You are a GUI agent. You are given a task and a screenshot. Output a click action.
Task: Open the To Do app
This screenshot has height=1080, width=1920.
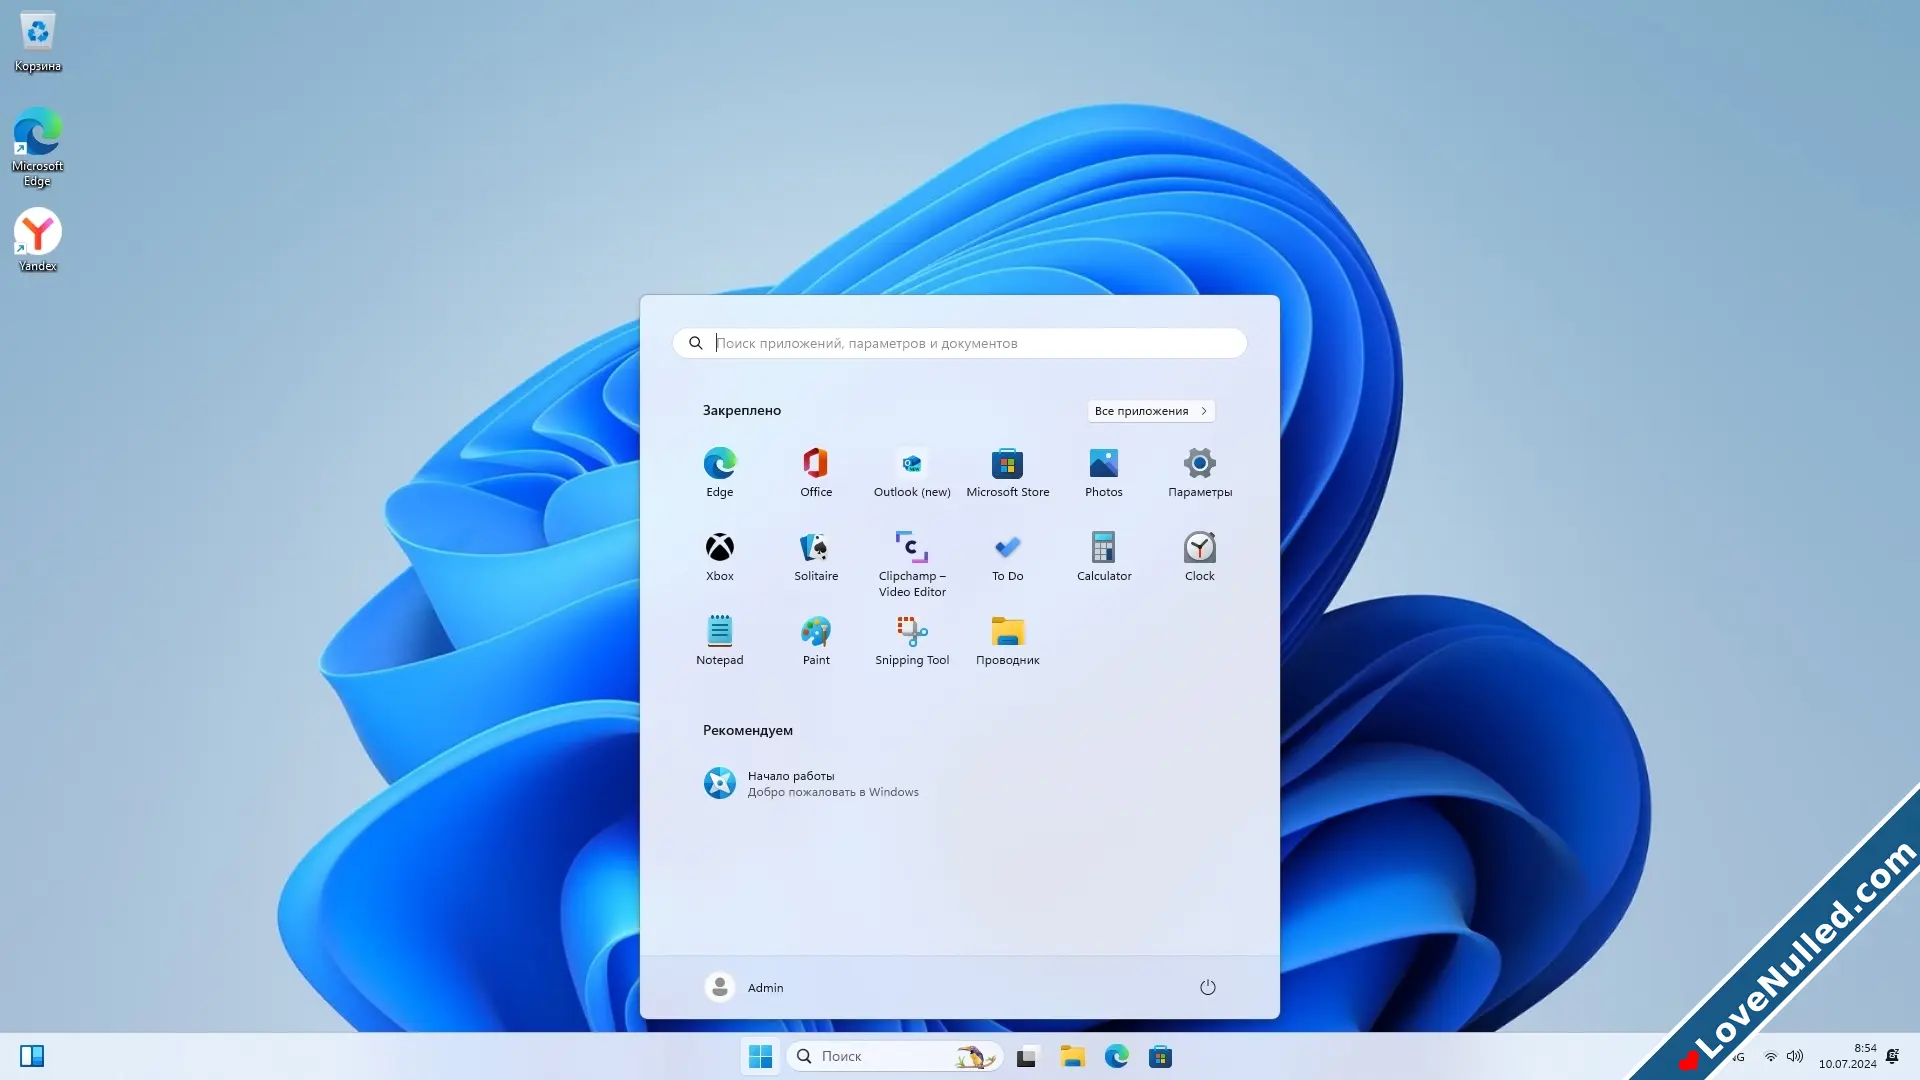point(1008,557)
